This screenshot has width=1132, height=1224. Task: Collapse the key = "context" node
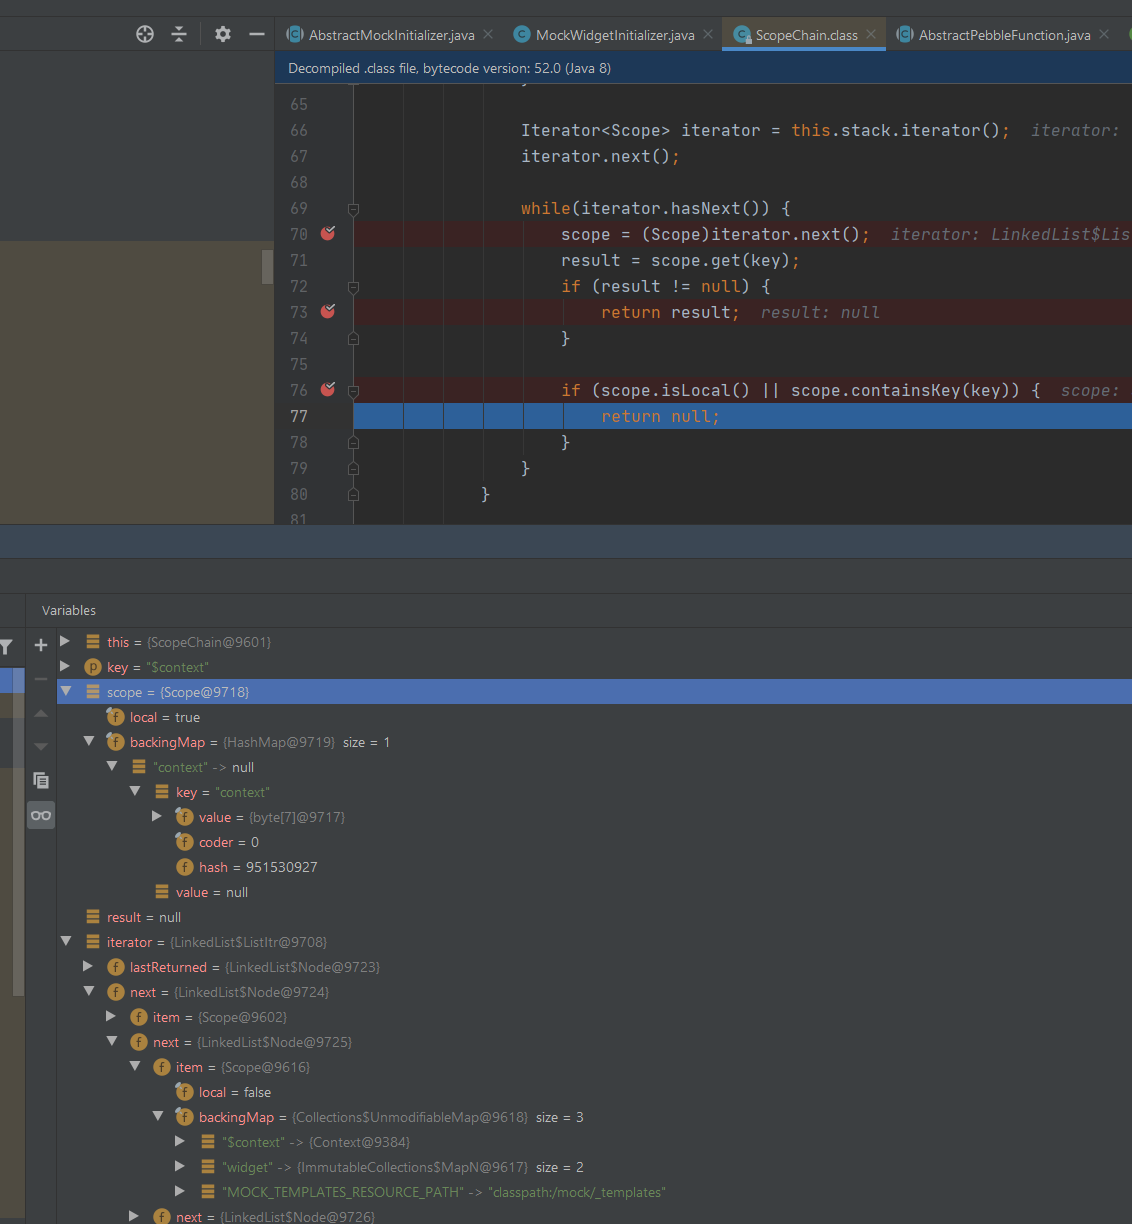click(135, 791)
